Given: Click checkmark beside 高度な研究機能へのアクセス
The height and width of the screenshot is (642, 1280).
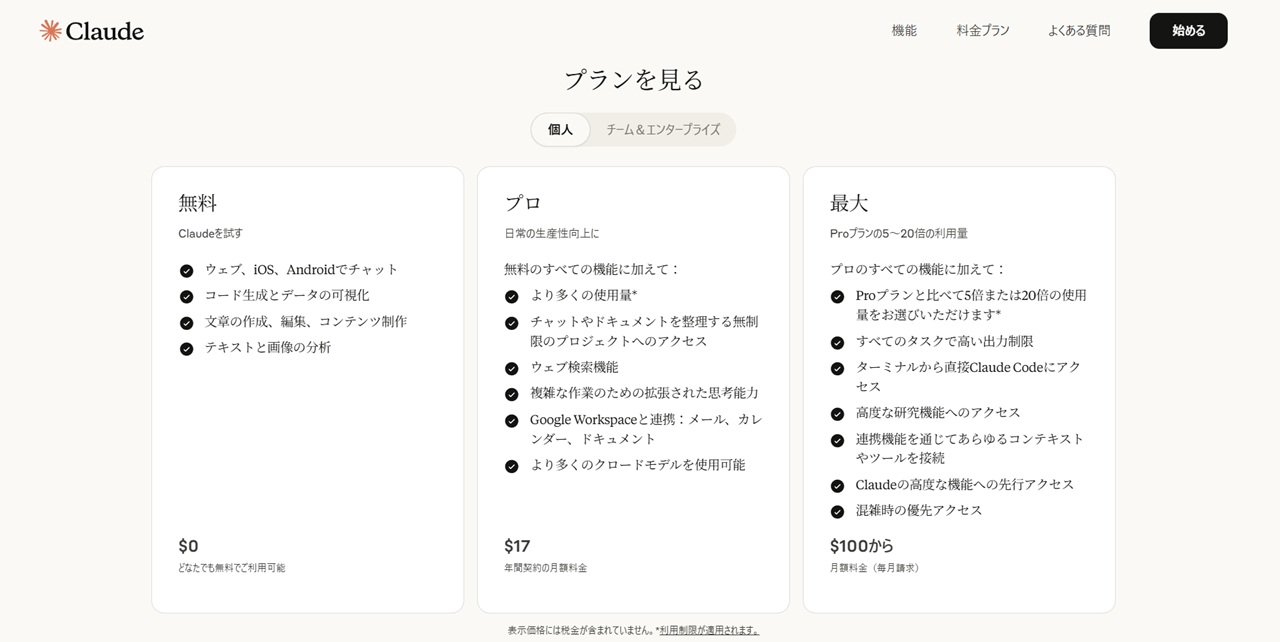Looking at the screenshot, I should coord(837,414).
